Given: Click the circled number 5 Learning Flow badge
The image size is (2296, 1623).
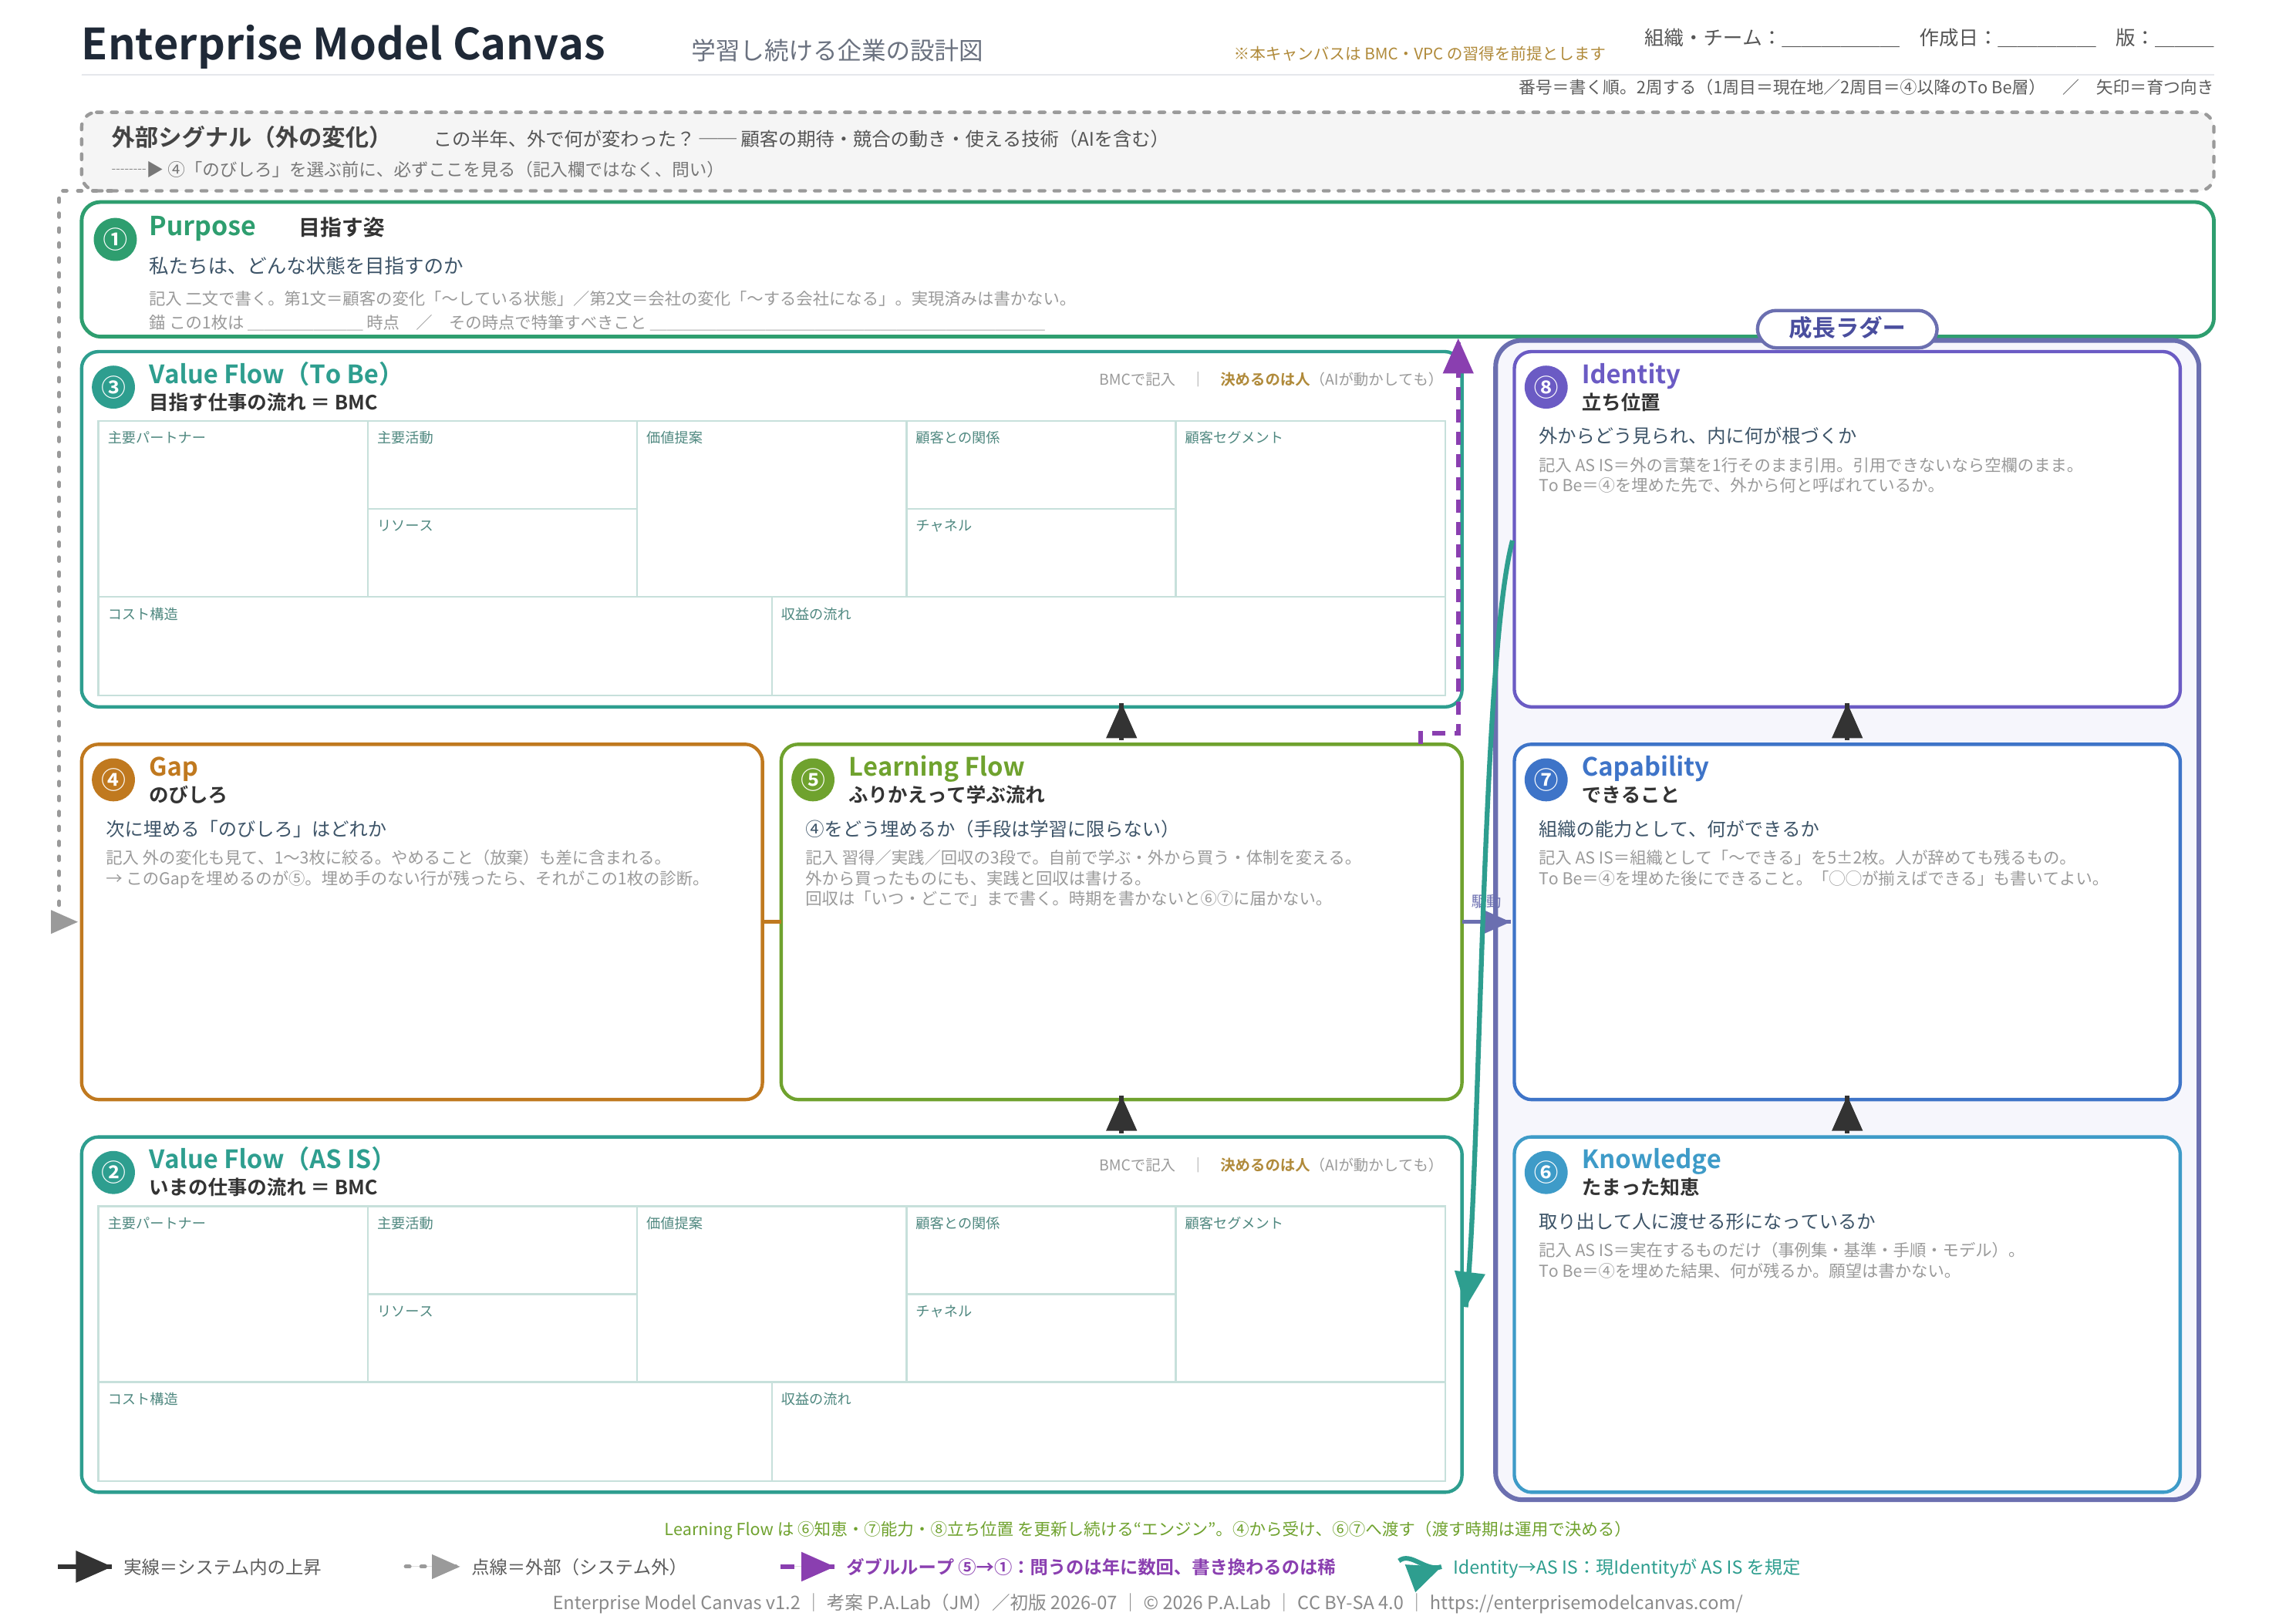Looking at the screenshot, I should click(x=813, y=779).
